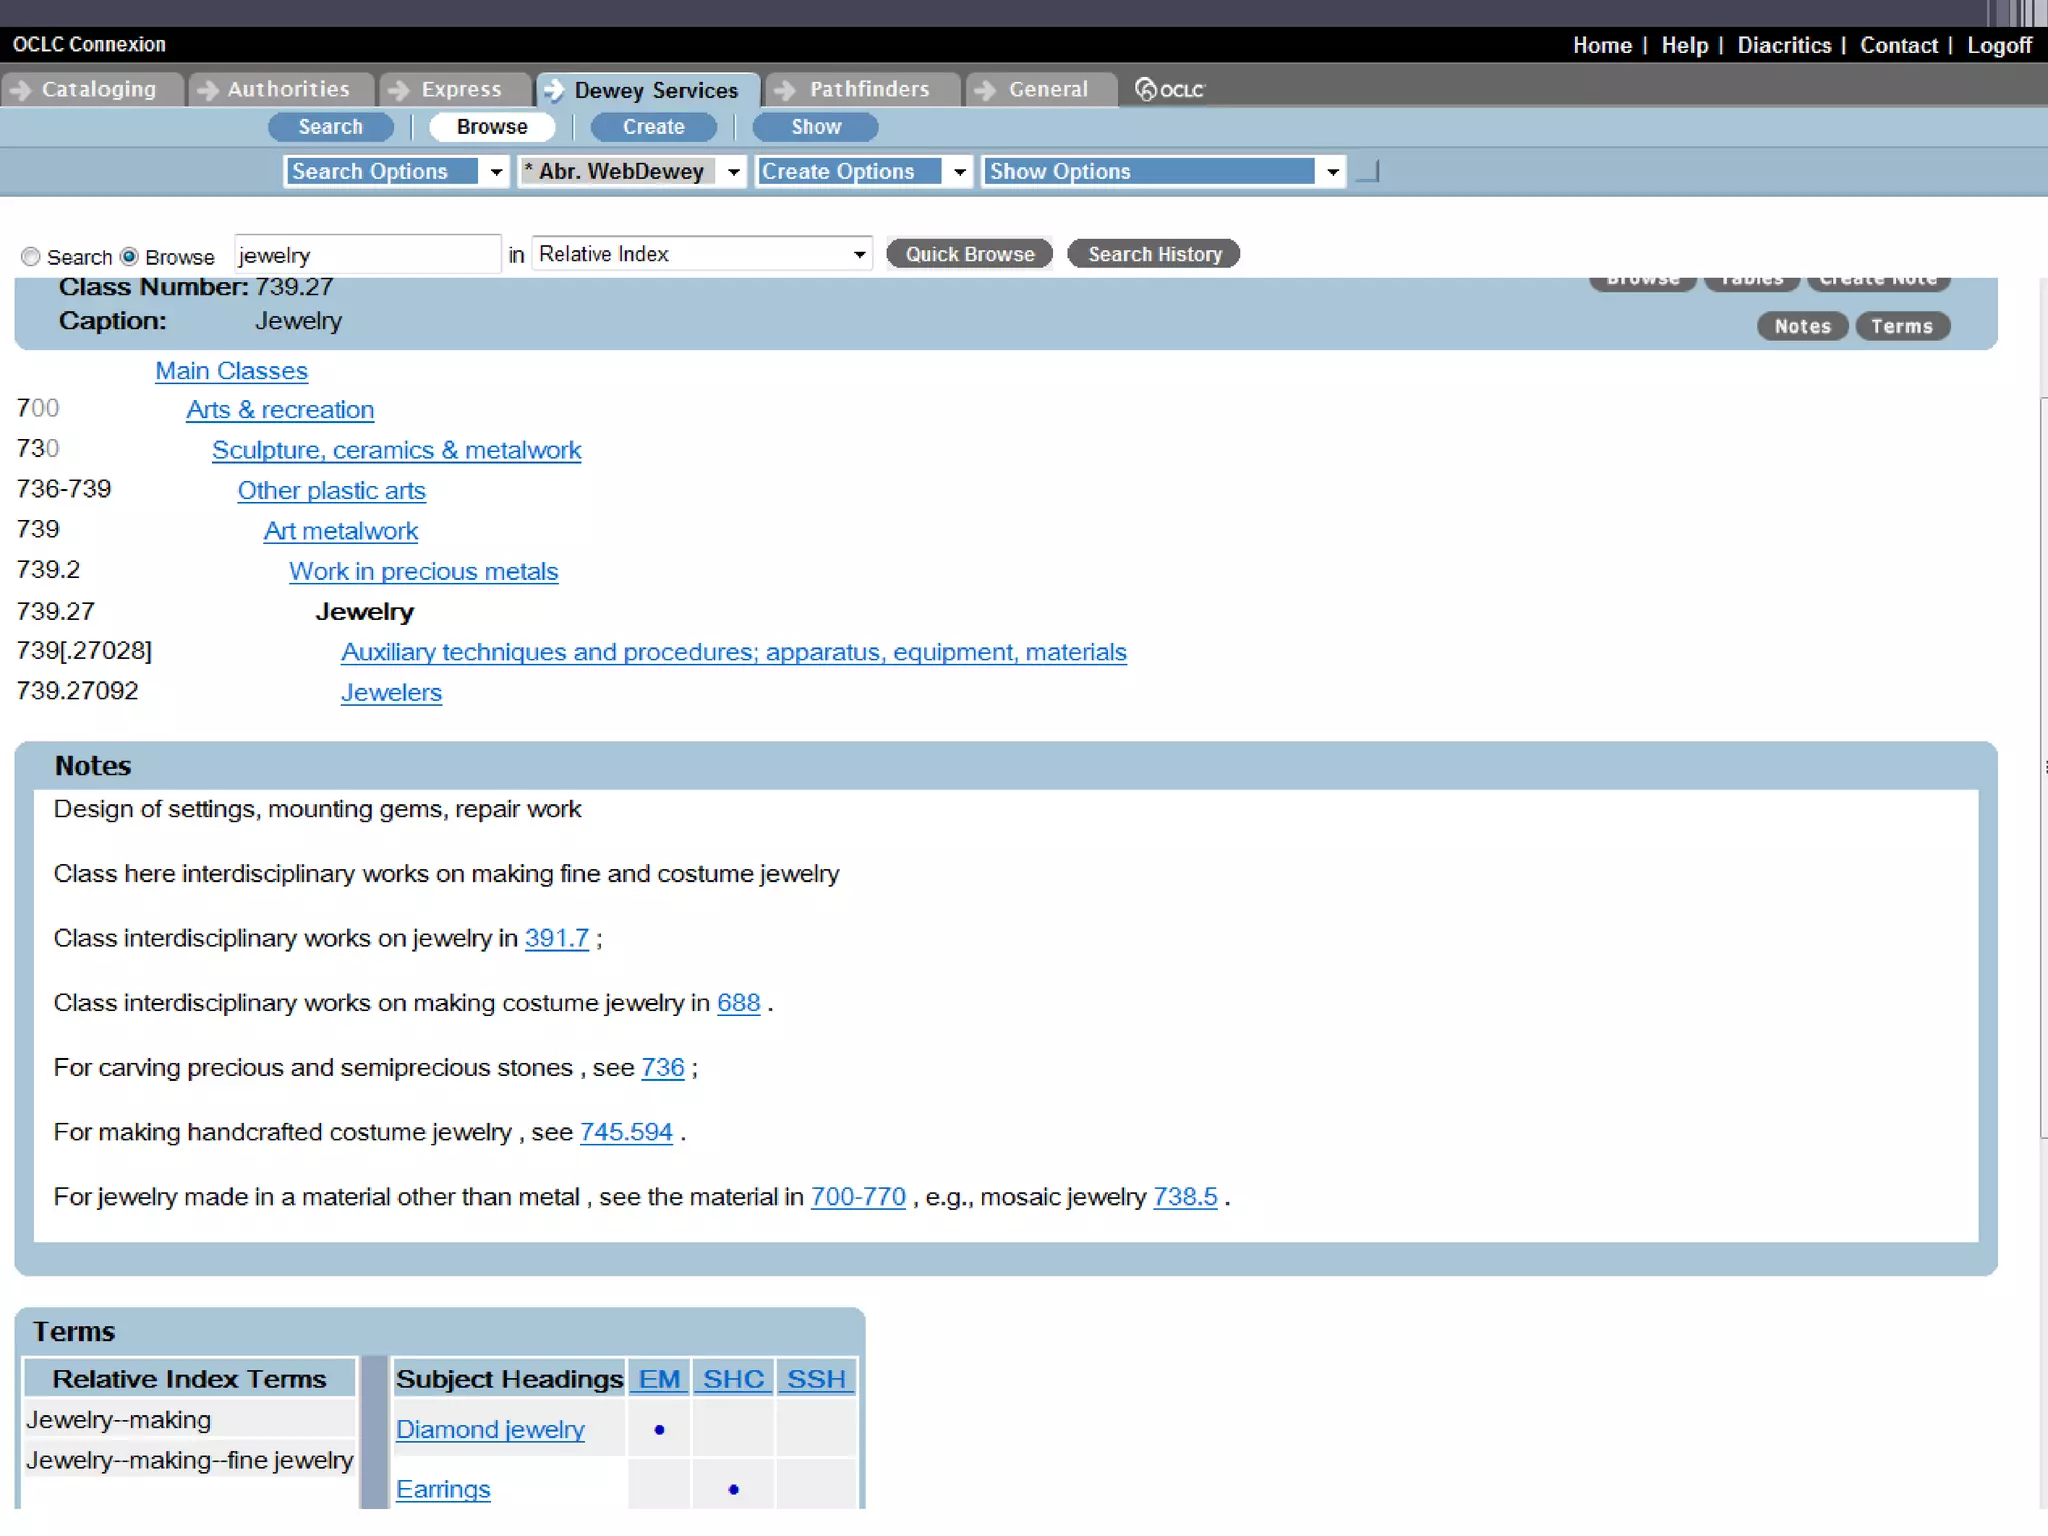Expand the Show Options dropdown
Screen dimensions: 2048x1536
pos(1333,172)
